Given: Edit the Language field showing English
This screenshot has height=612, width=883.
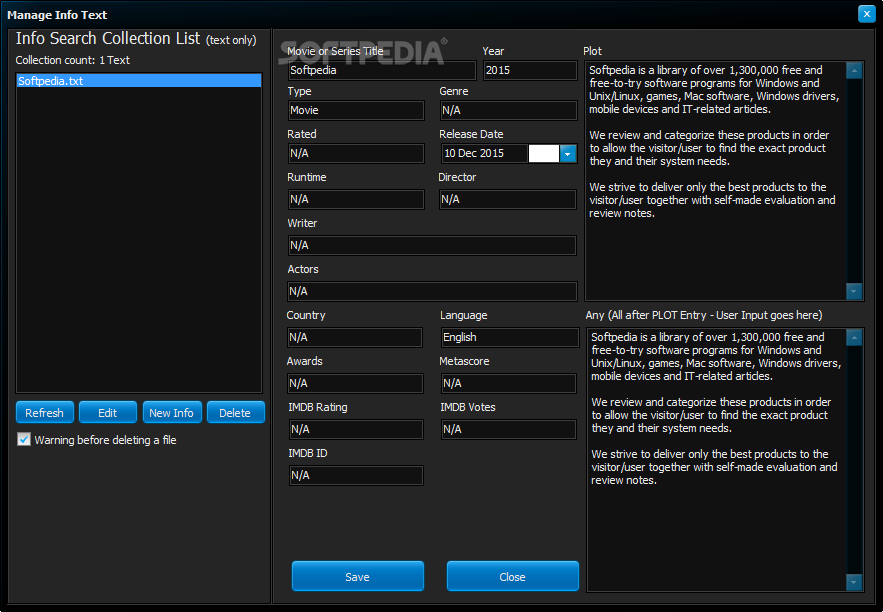Looking at the screenshot, I should tap(510, 337).
